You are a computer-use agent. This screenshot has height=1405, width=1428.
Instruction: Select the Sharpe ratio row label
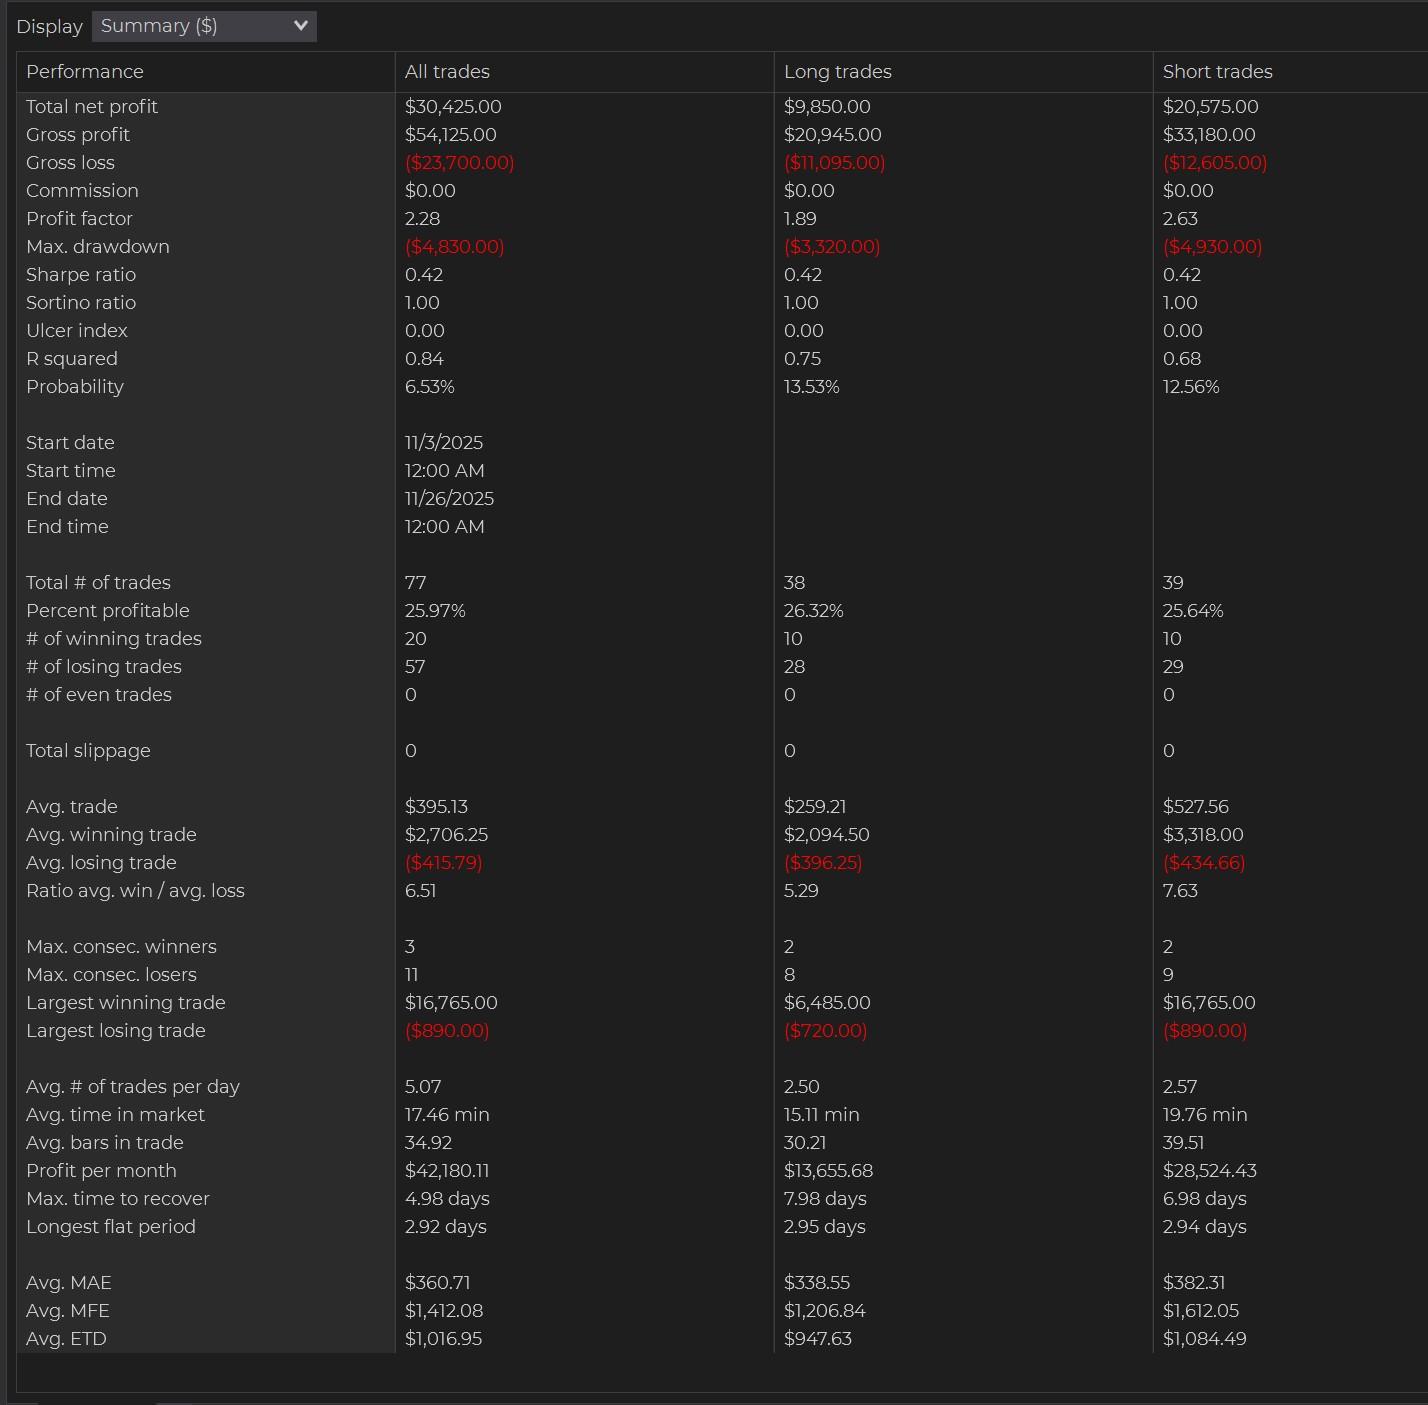[81, 274]
